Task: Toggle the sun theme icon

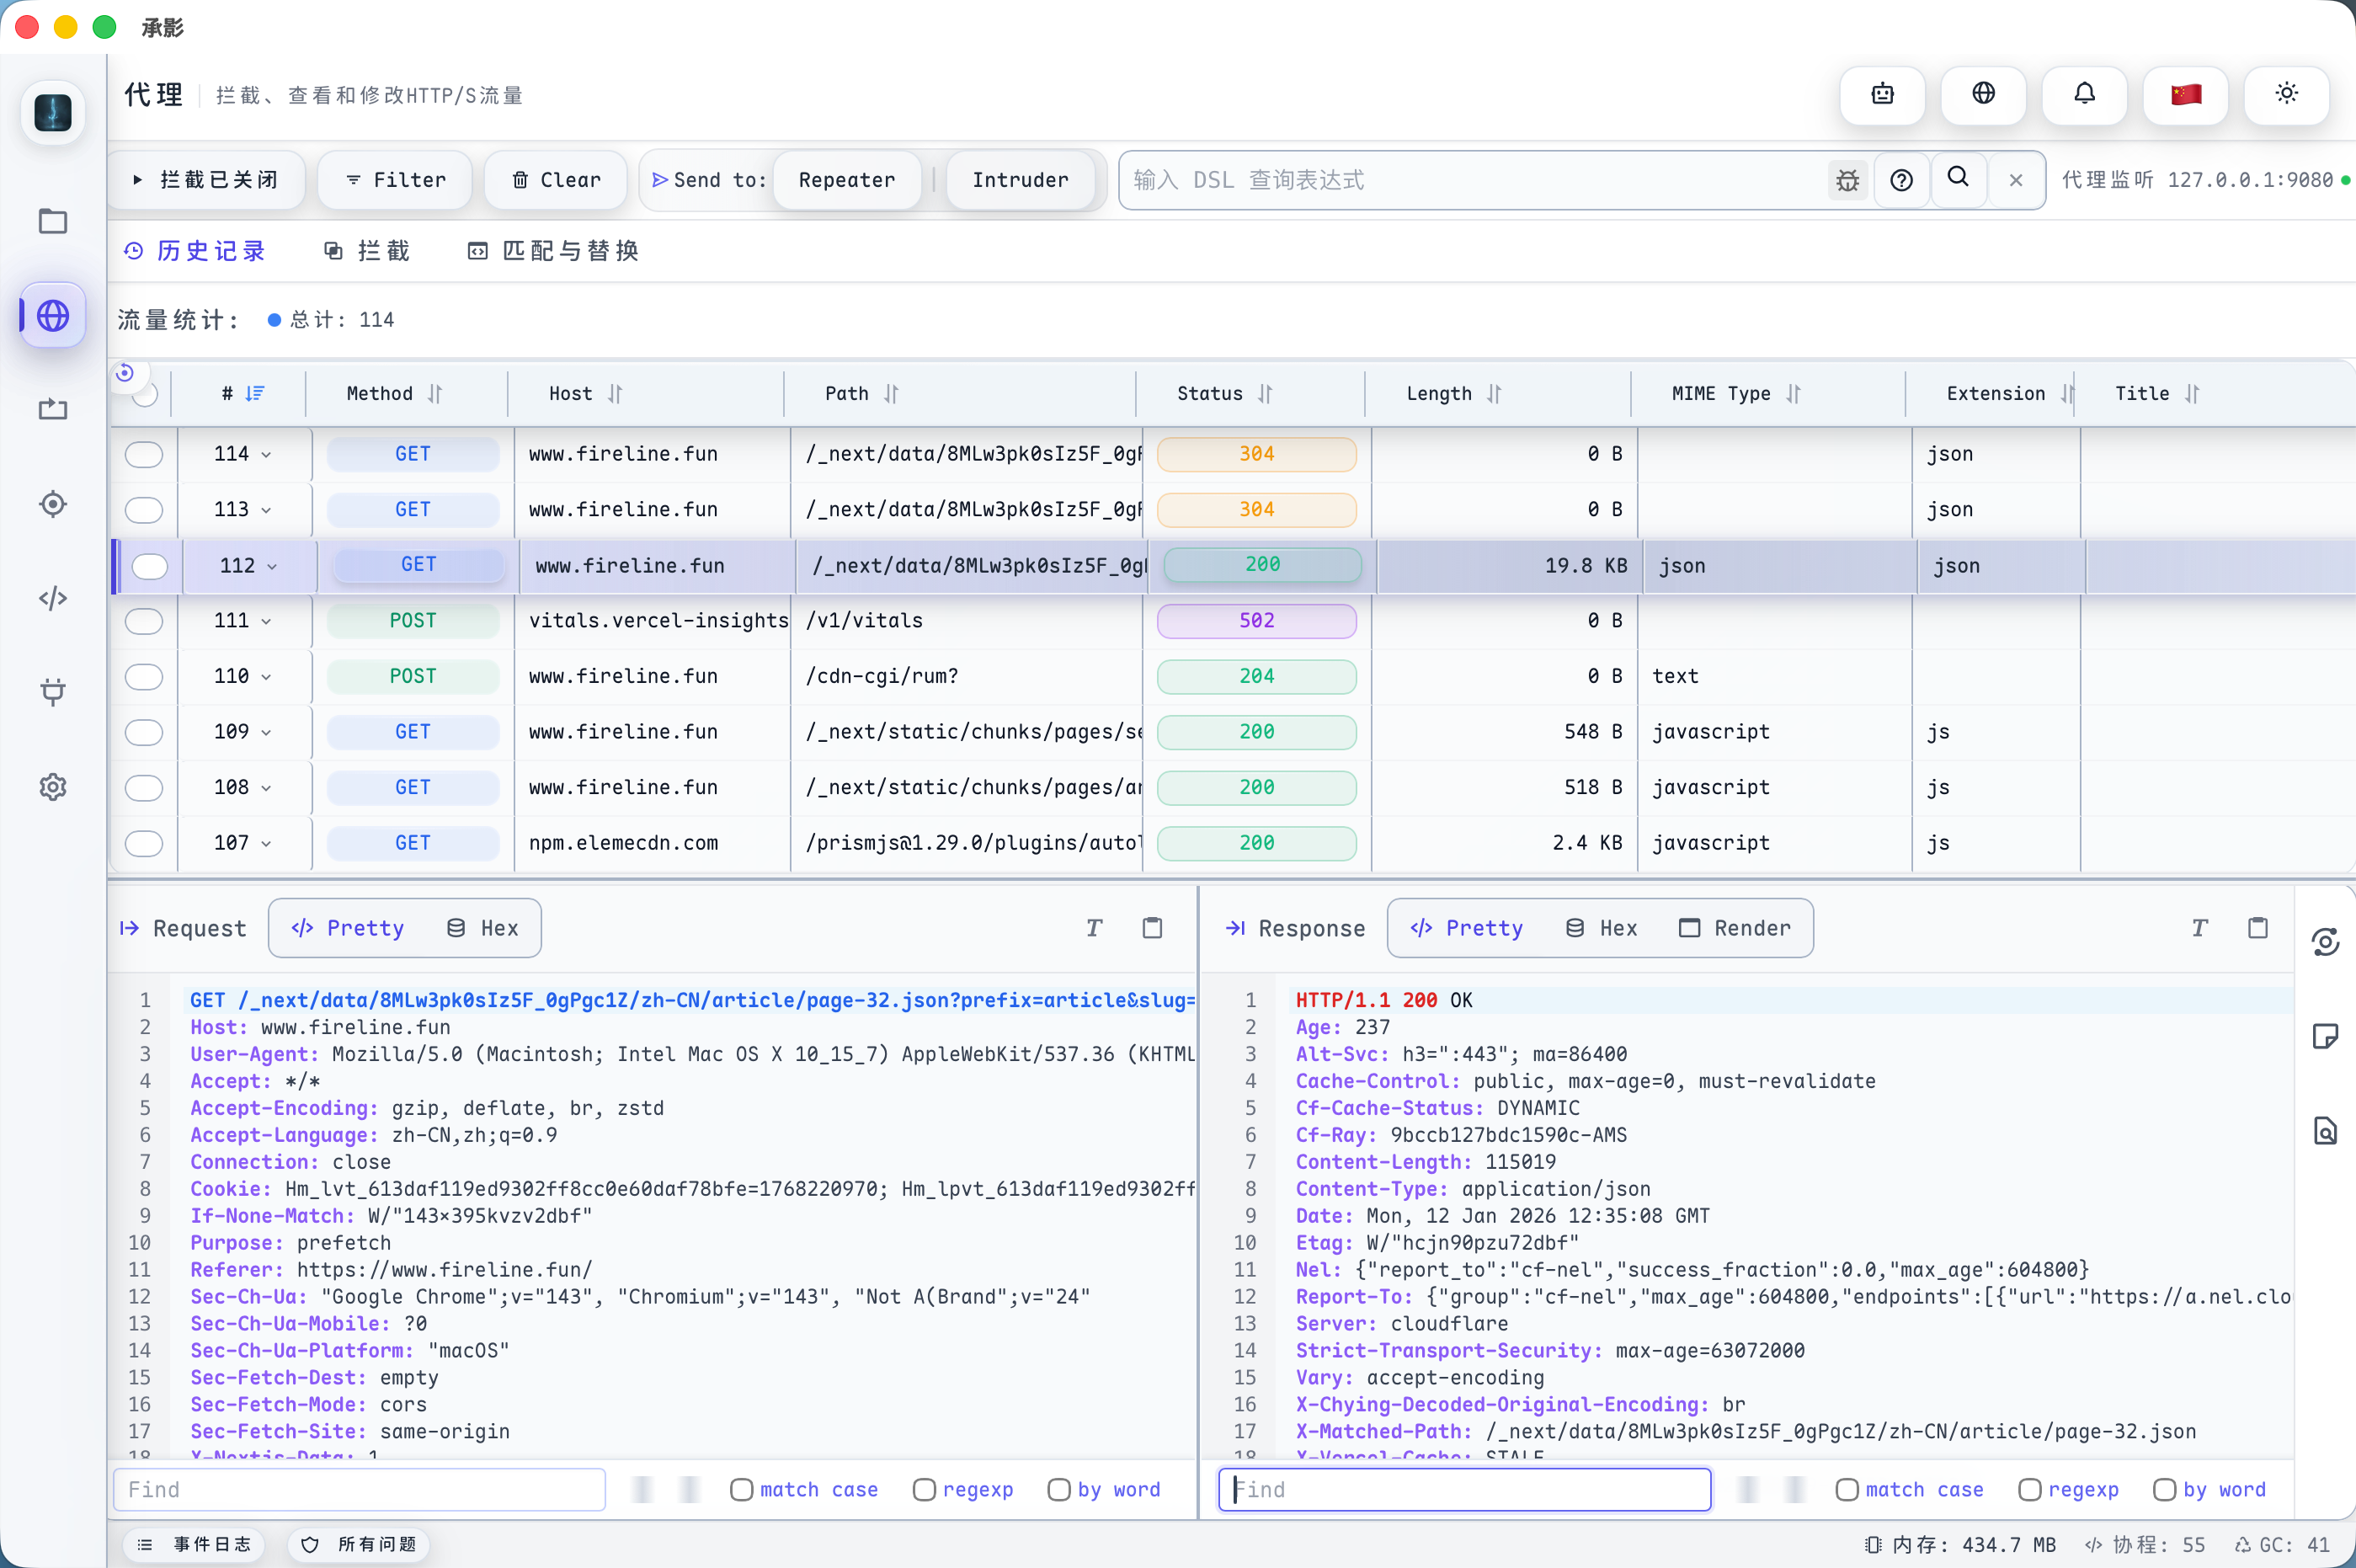Action: pyautogui.click(x=2286, y=94)
